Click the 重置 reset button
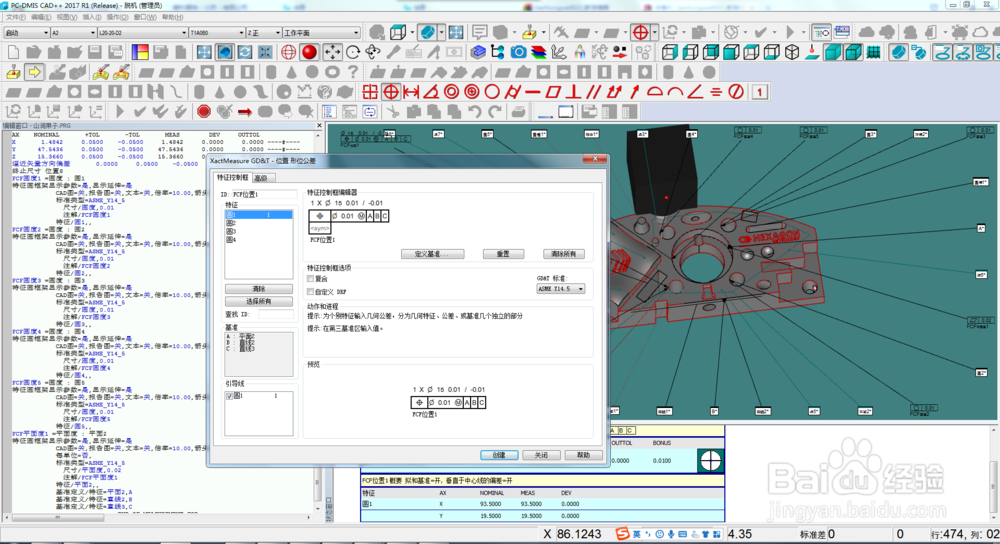Image resolution: width=1000 pixels, height=544 pixels. click(x=503, y=254)
